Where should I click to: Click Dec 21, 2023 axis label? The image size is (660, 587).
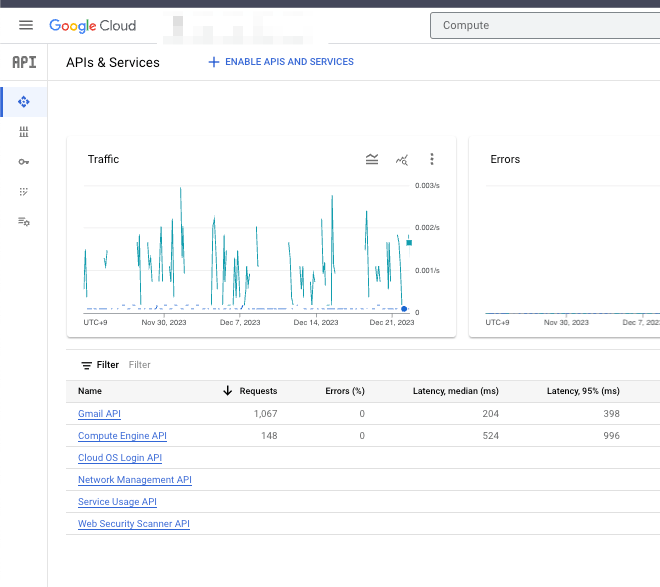pos(392,322)
